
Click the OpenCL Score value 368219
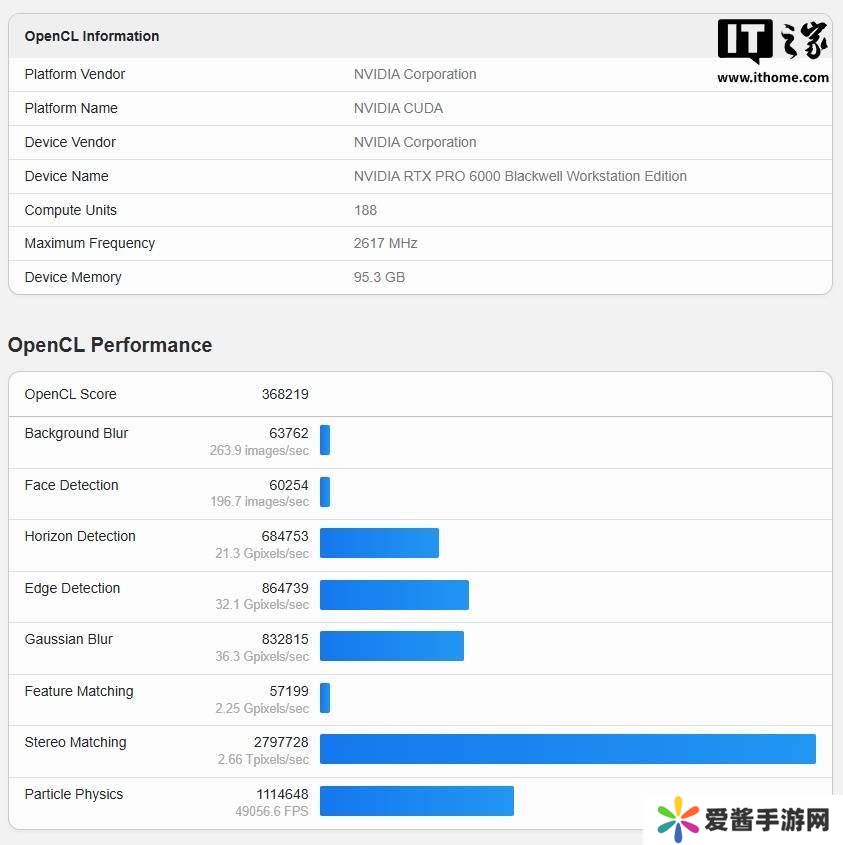tap(285, 394)
